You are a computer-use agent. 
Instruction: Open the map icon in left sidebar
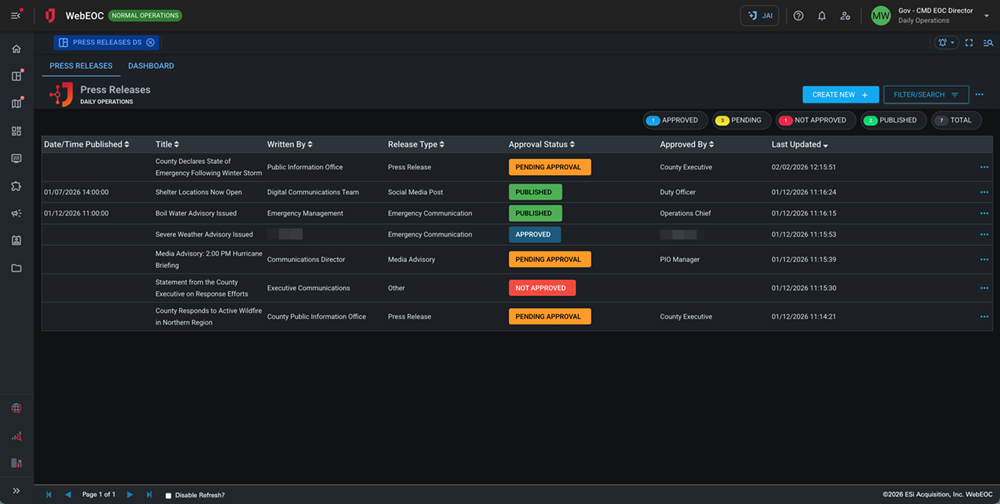click(x=16, y=103)
